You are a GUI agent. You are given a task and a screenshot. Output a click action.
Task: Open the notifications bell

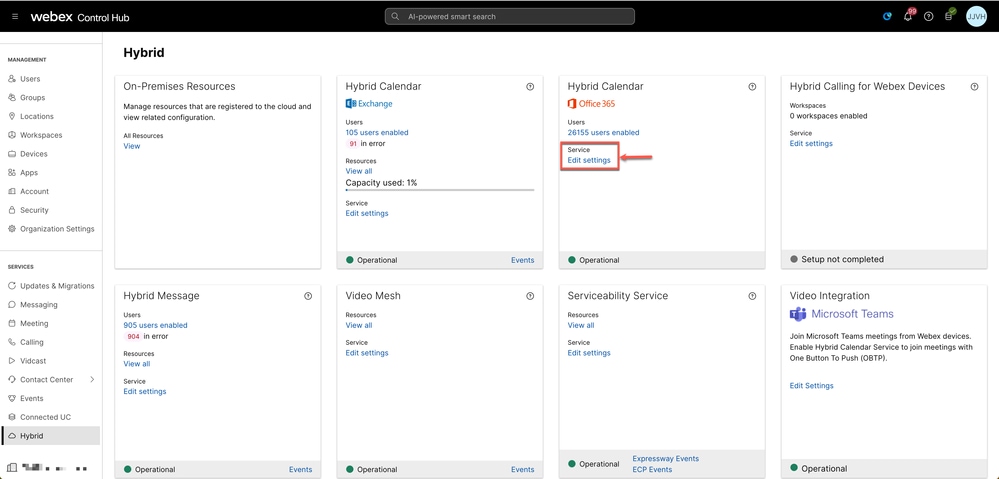[x=908, y=17]
